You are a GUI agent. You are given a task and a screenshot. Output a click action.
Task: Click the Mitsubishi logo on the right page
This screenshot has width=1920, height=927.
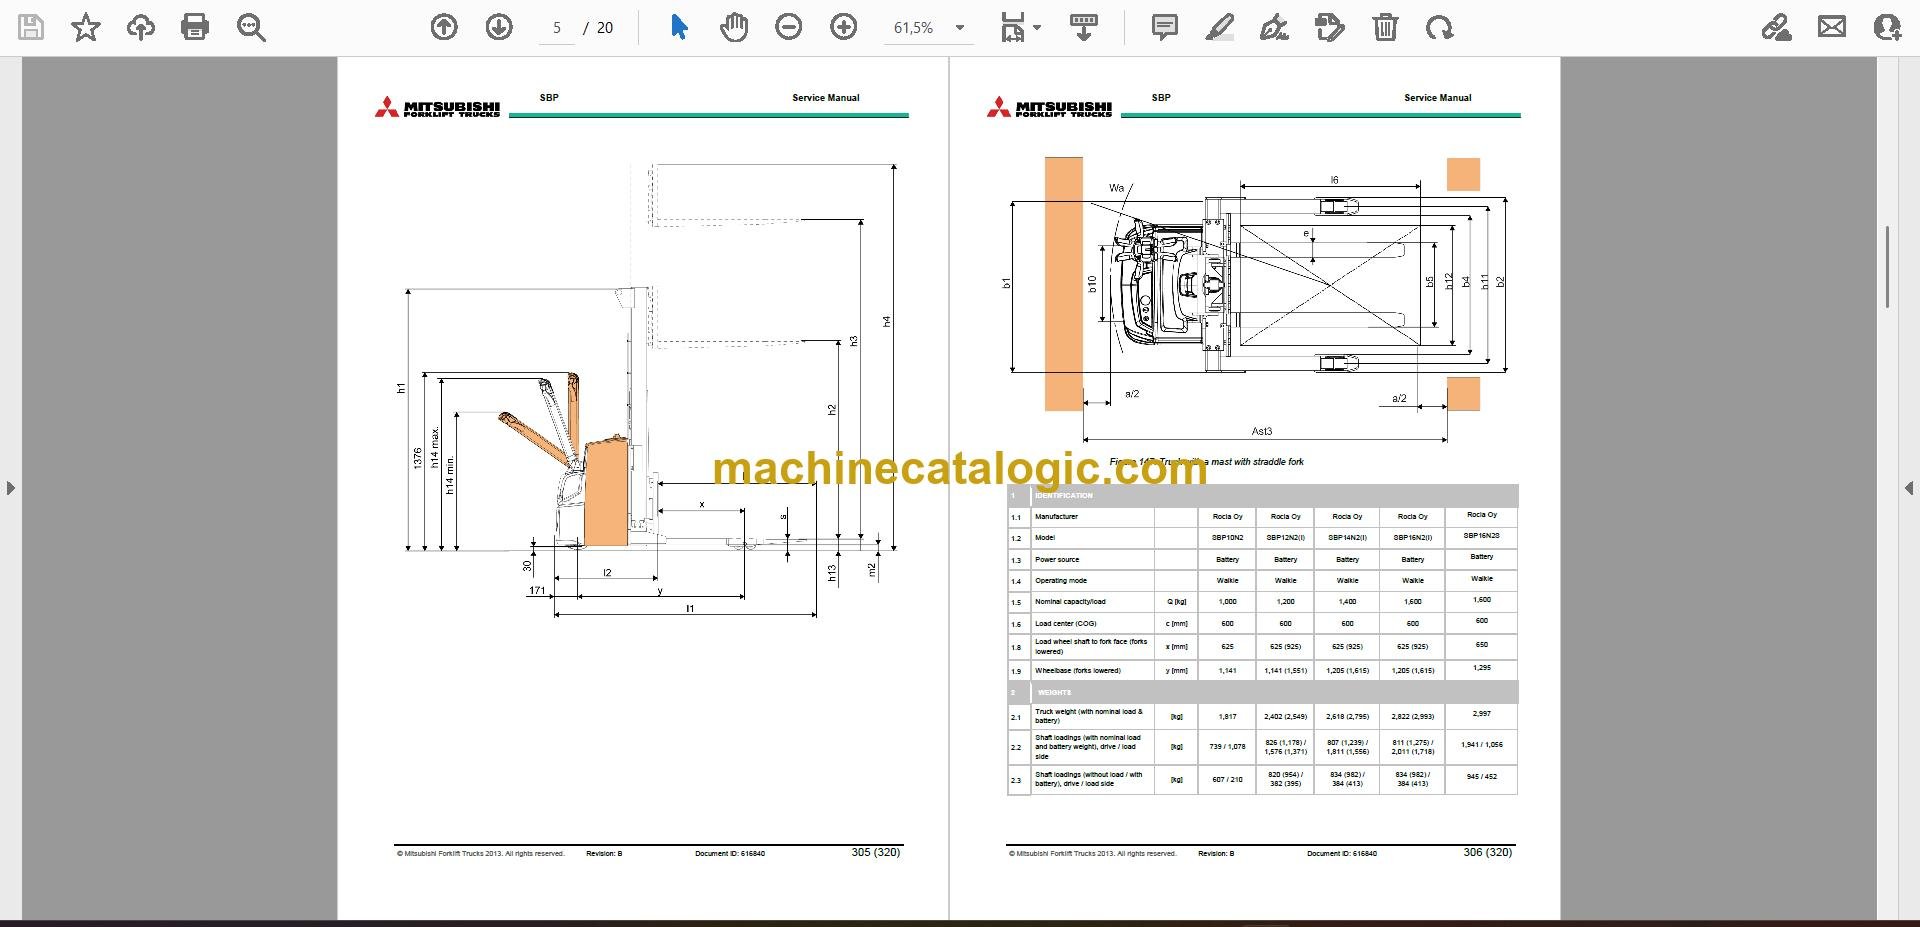tap(1049, 108)
